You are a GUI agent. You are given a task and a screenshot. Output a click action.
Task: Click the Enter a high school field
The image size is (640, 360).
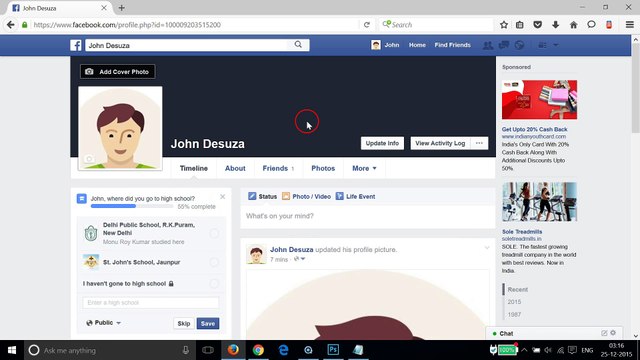tap(151, 302)
